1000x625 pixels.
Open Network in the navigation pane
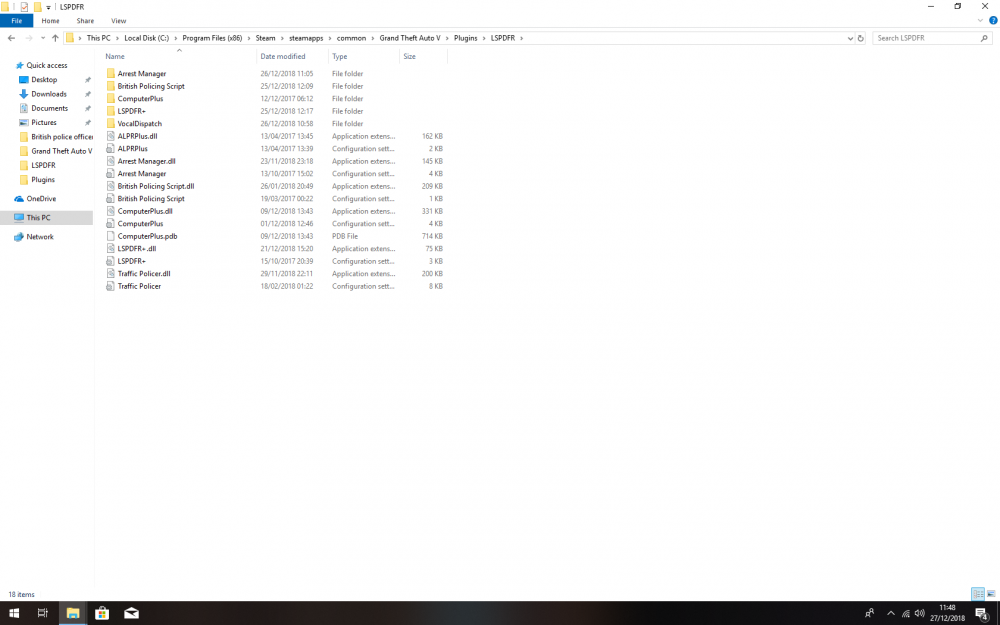coord(40,237)
